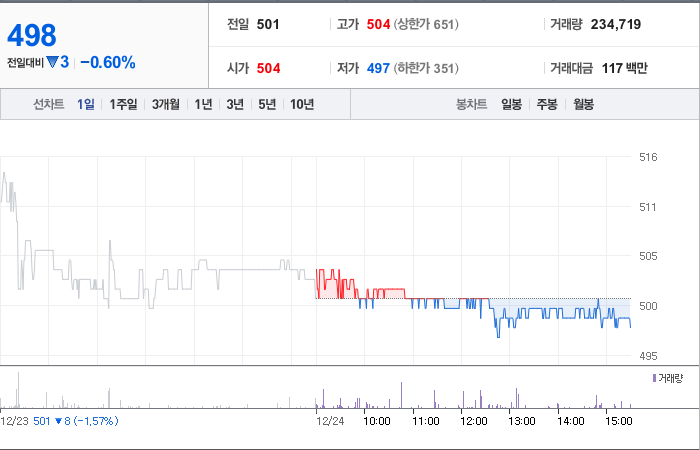The width and height of the screenshot is (700, 450).
Task: Click the 13:00 time axis label
Action: [522, 421]
